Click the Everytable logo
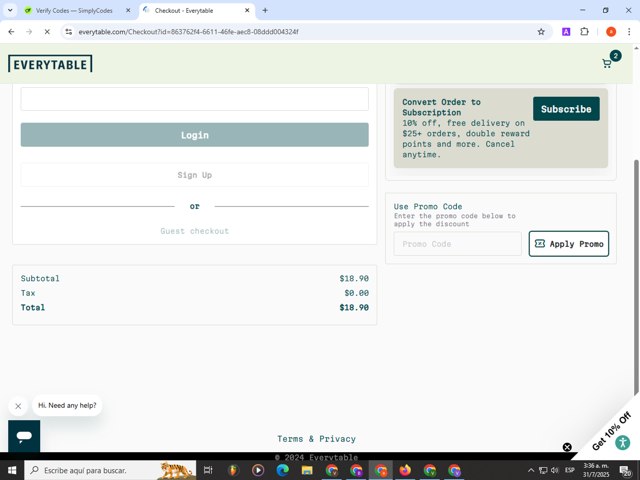640x480 pixels. 50,64
